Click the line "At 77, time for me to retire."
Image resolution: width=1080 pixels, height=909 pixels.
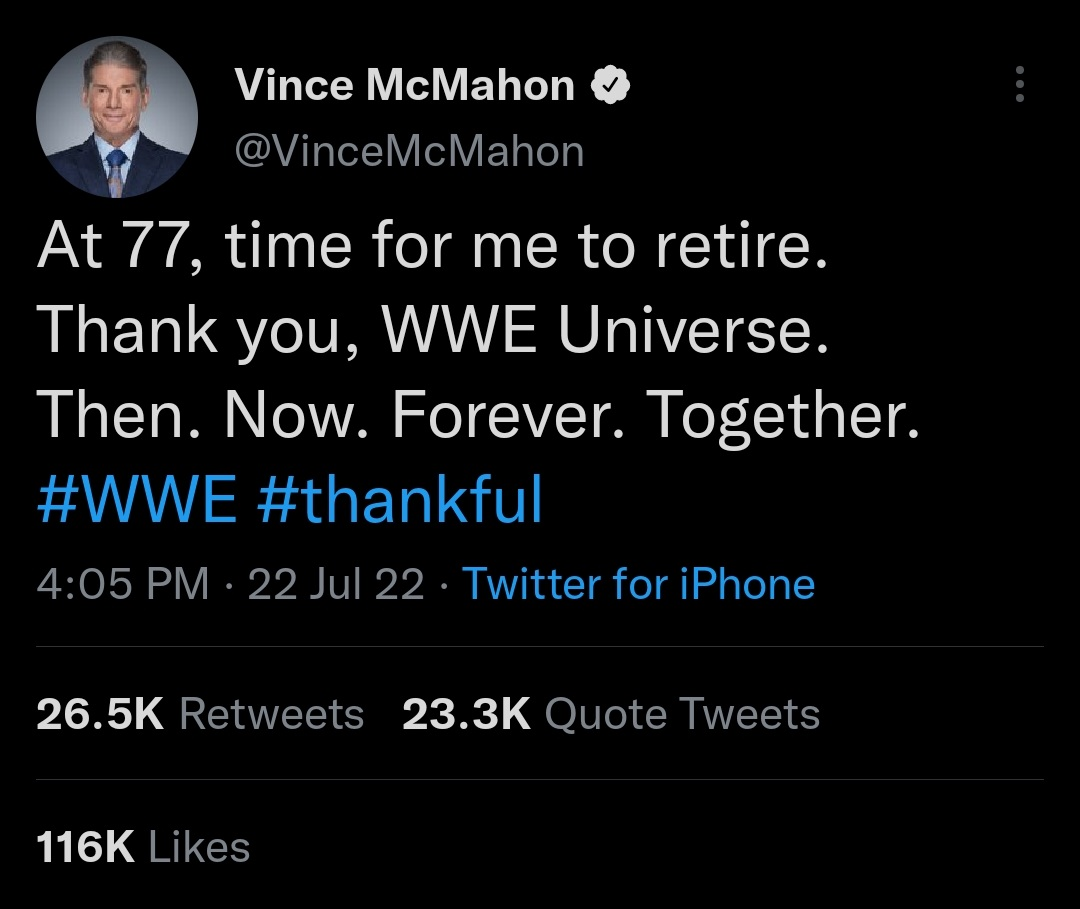point(433,248)
